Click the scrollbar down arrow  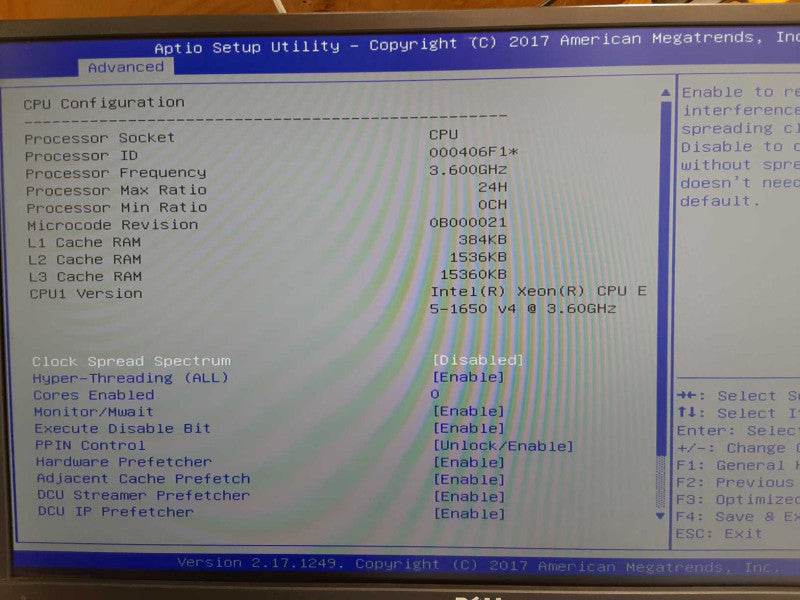660,516
